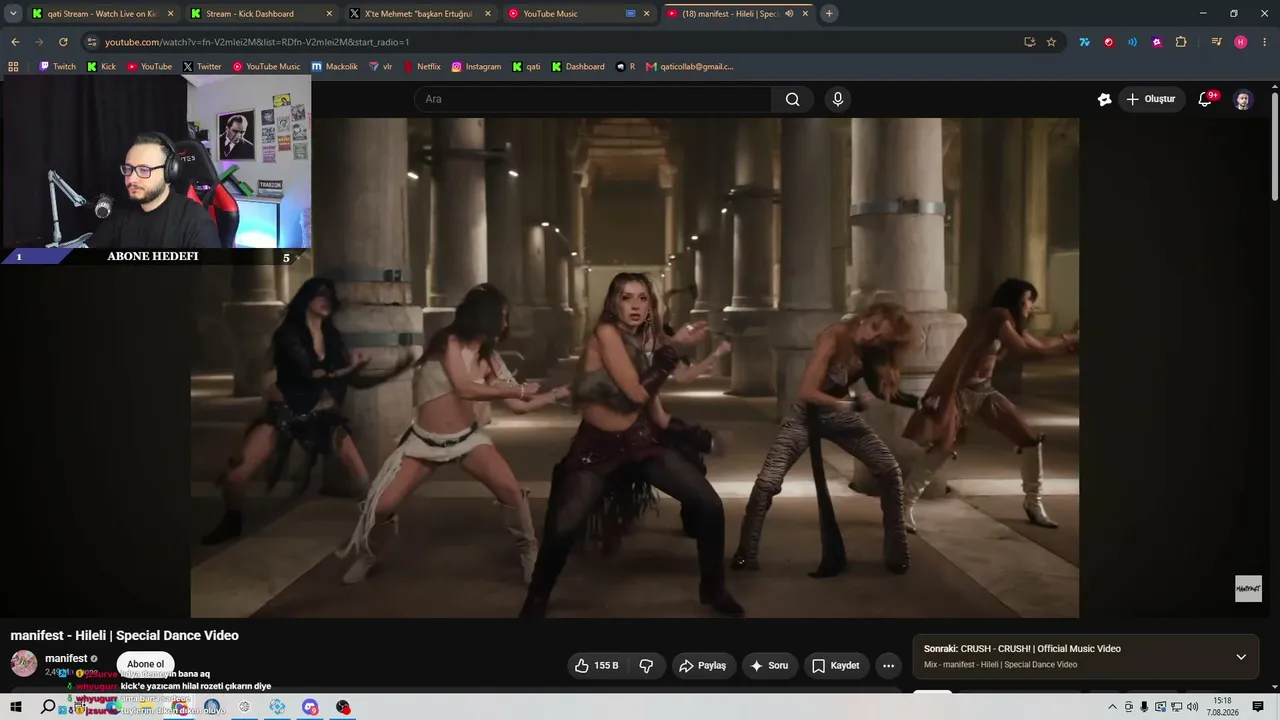Switch to the YouTube Music tab
Image resolution: width=1280 pixels, height=720 pixels.
tap(579, 14)
